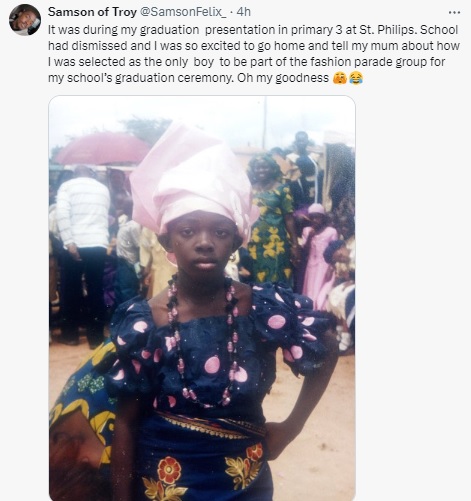This screenshot has height=501, width=471.
Task: Click the pink umbrella in the photo
Action: 102,148
